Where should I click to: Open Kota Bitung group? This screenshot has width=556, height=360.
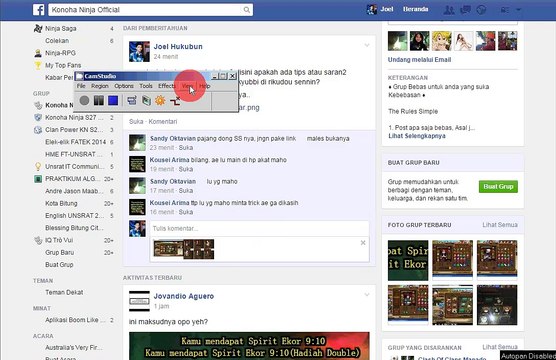point(61,203)
